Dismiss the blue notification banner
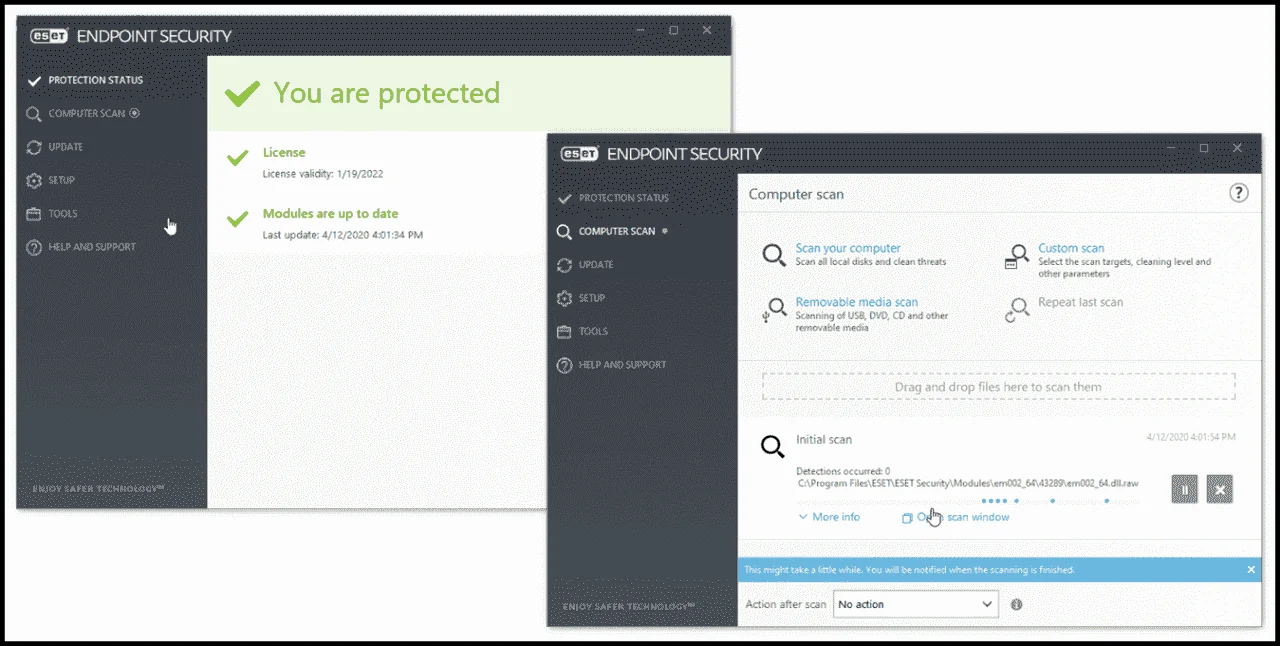This screenshot has height=646, width=1280. click(1251, 570)
